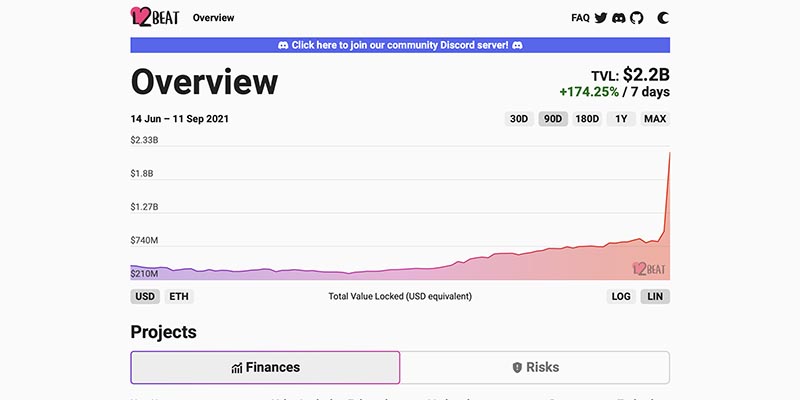Switch chart range to 1Y
This screenshot has height=400, width=800.
pos(621,119)
